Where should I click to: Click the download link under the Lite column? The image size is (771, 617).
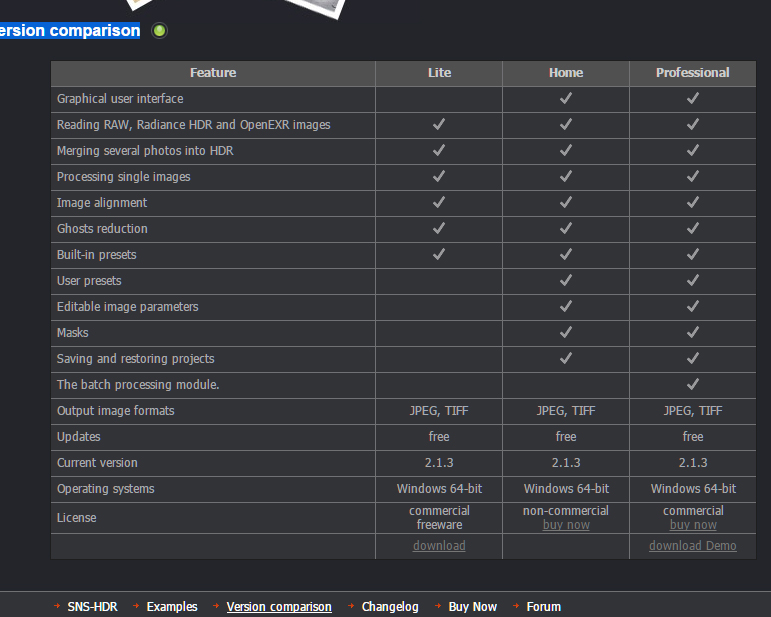[439, 546]
